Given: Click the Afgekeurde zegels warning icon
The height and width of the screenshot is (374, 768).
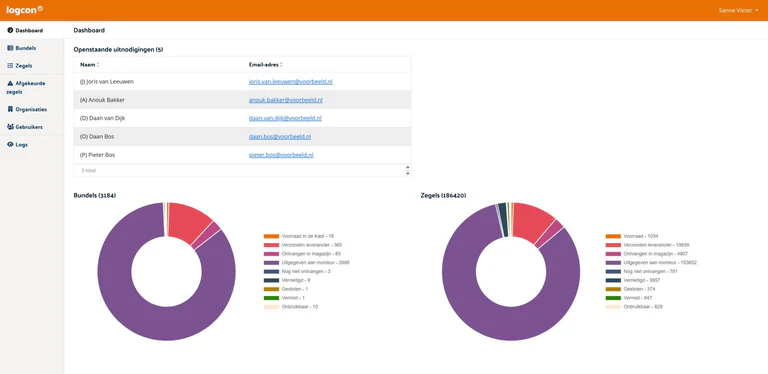Looking at the screenshot, I should tap(10, 83).
